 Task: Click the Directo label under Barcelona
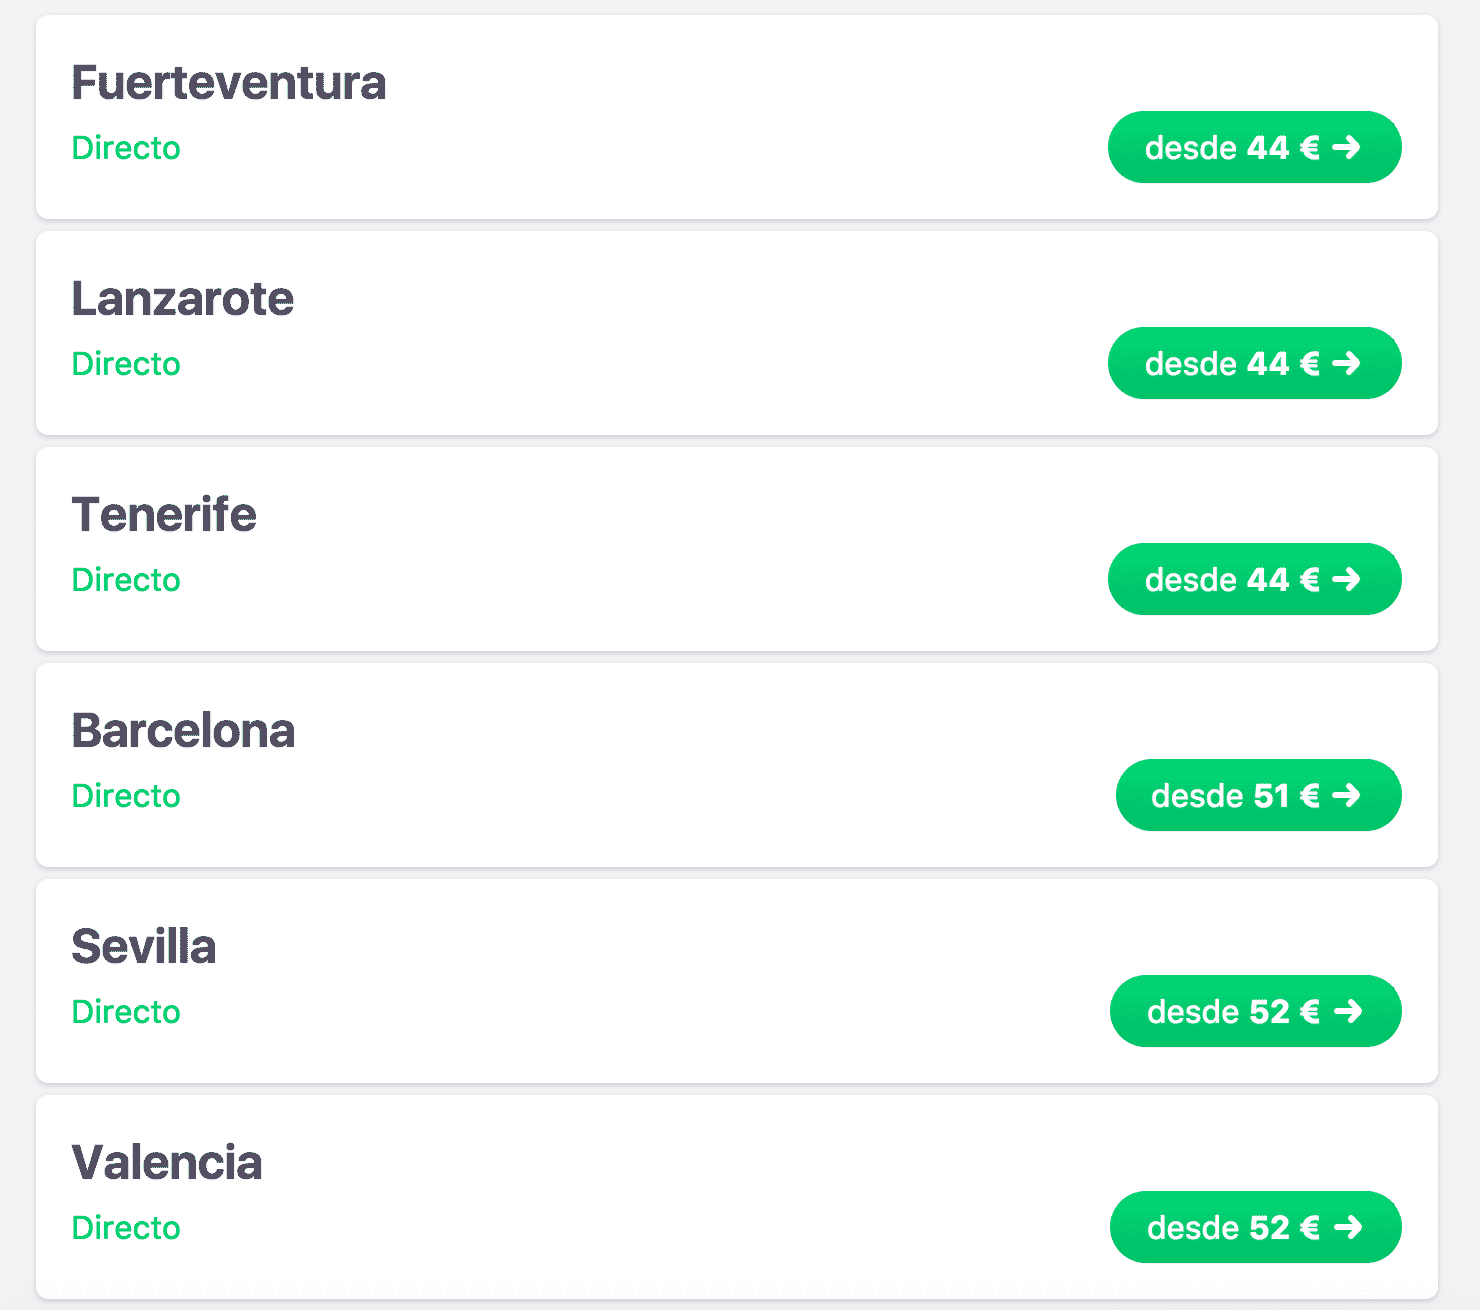[x=126, y=796]
